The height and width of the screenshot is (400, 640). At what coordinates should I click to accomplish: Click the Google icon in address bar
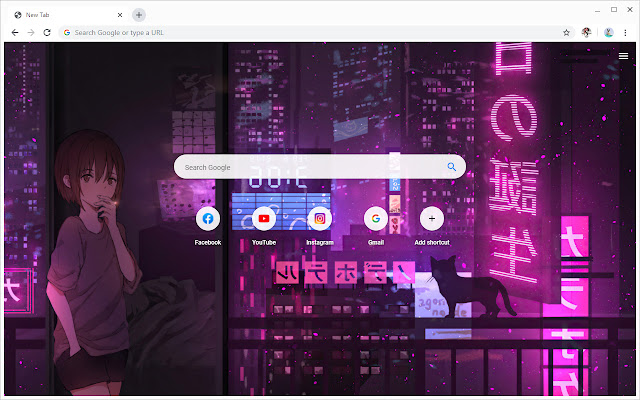(67, 33)
